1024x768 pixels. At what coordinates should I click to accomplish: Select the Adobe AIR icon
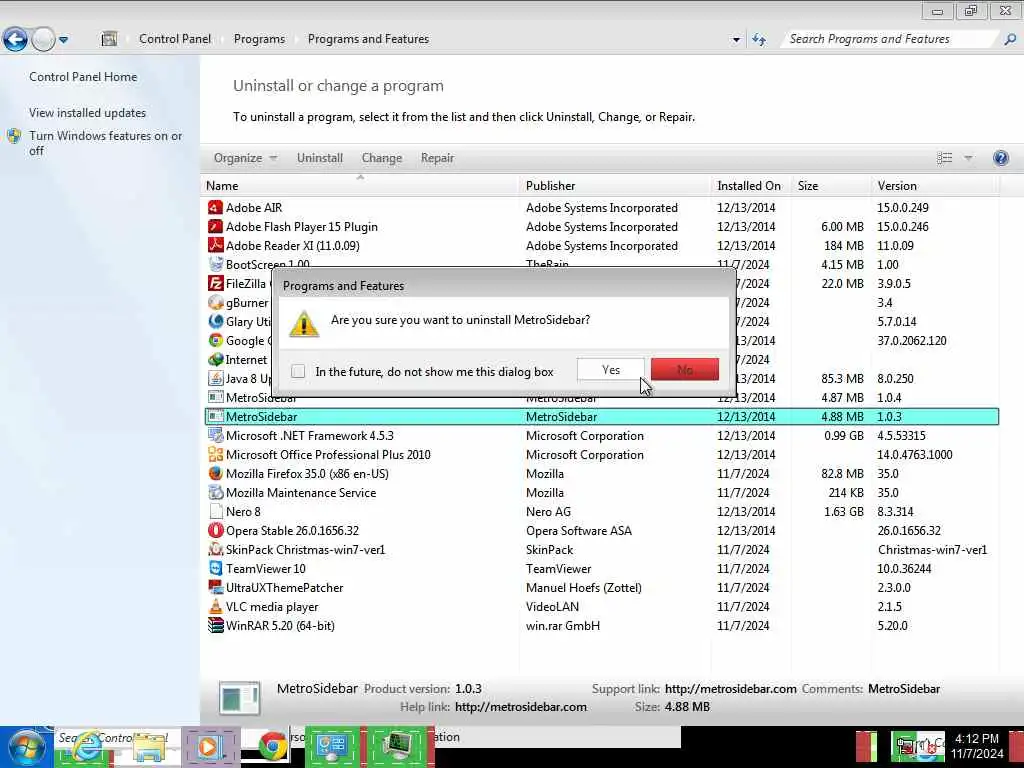tap(216, 208)
